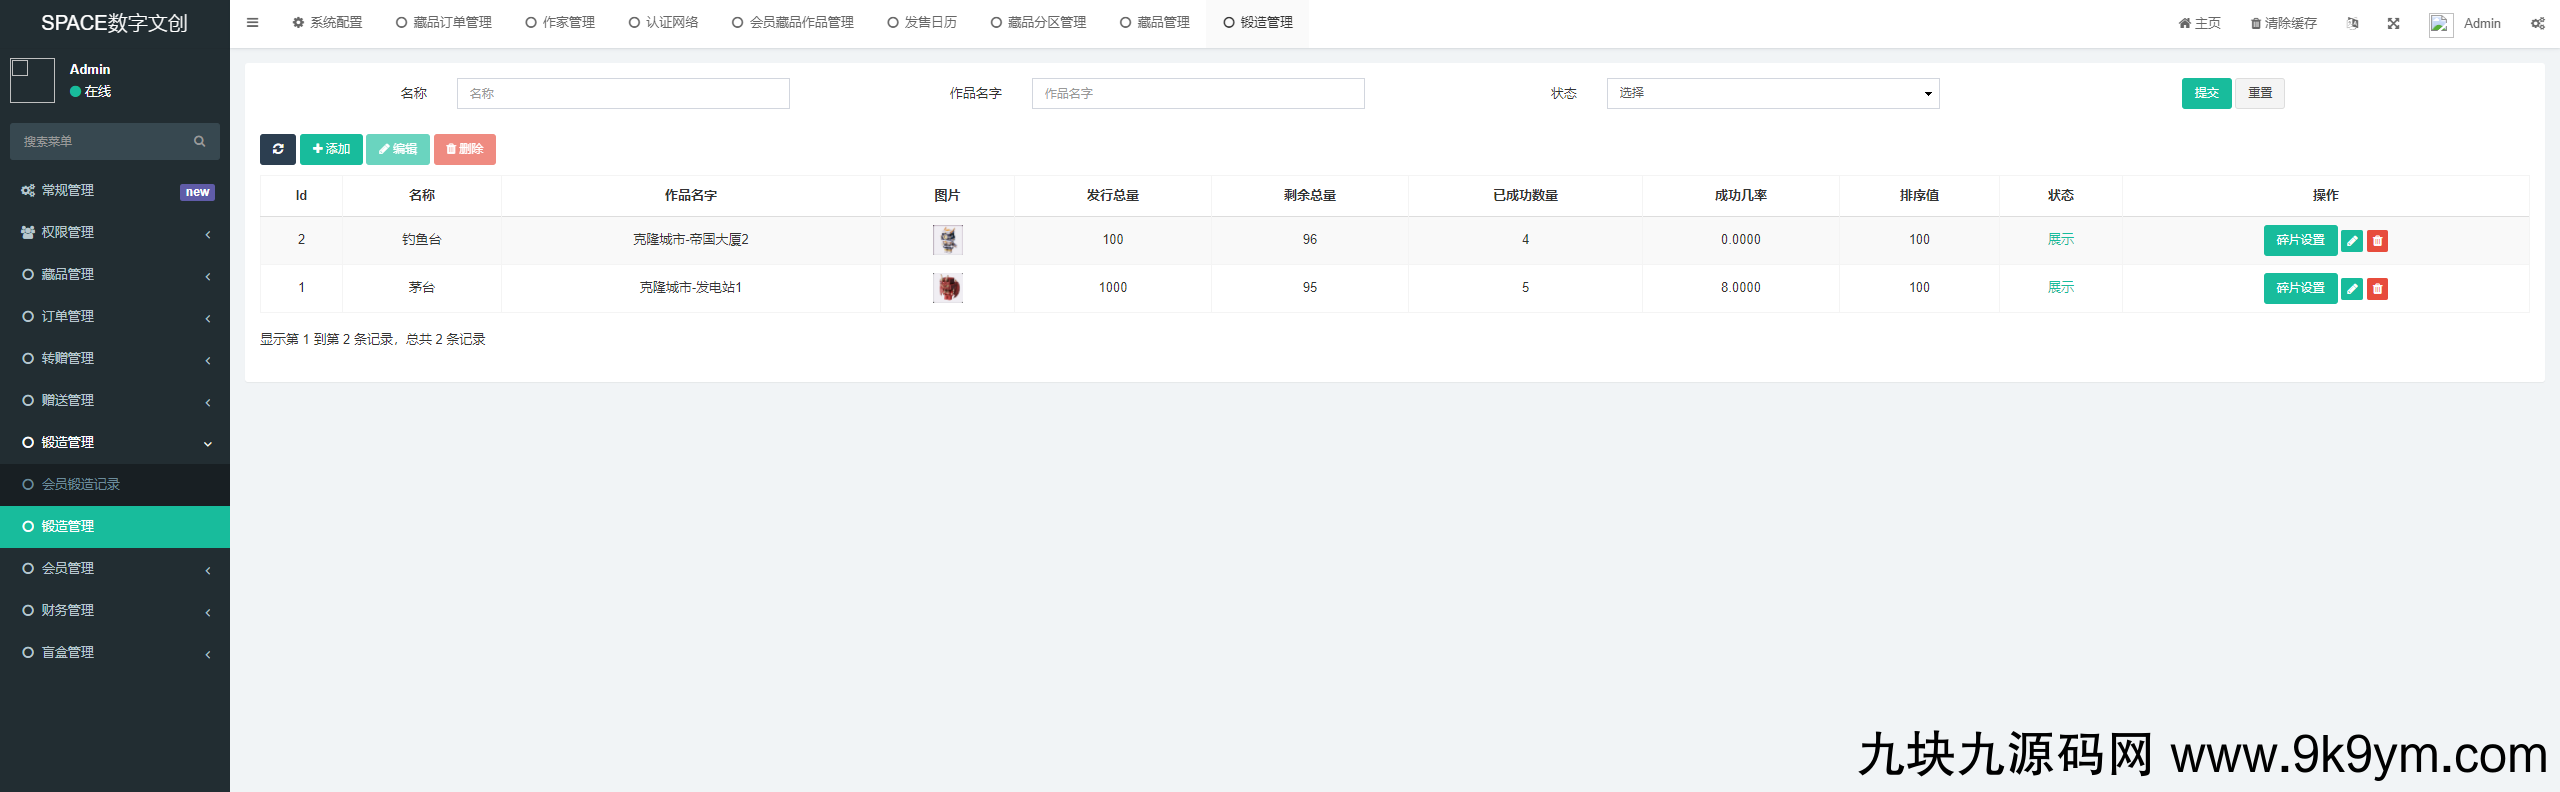Switch to the 藏品分区管理 tab
This screenshot has height=792, width=2560.
tap(1038, 23)
